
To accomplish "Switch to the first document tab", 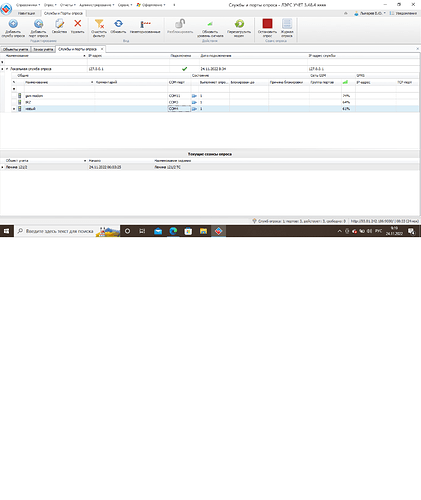I will coord(15,49).
